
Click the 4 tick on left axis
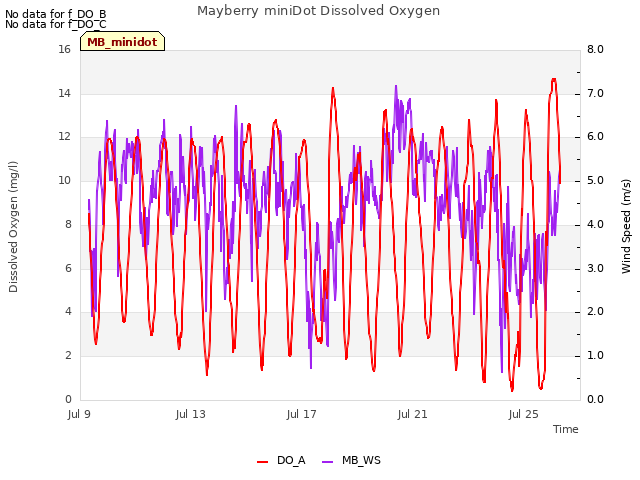pyautogui.click(x=68, y=311)
